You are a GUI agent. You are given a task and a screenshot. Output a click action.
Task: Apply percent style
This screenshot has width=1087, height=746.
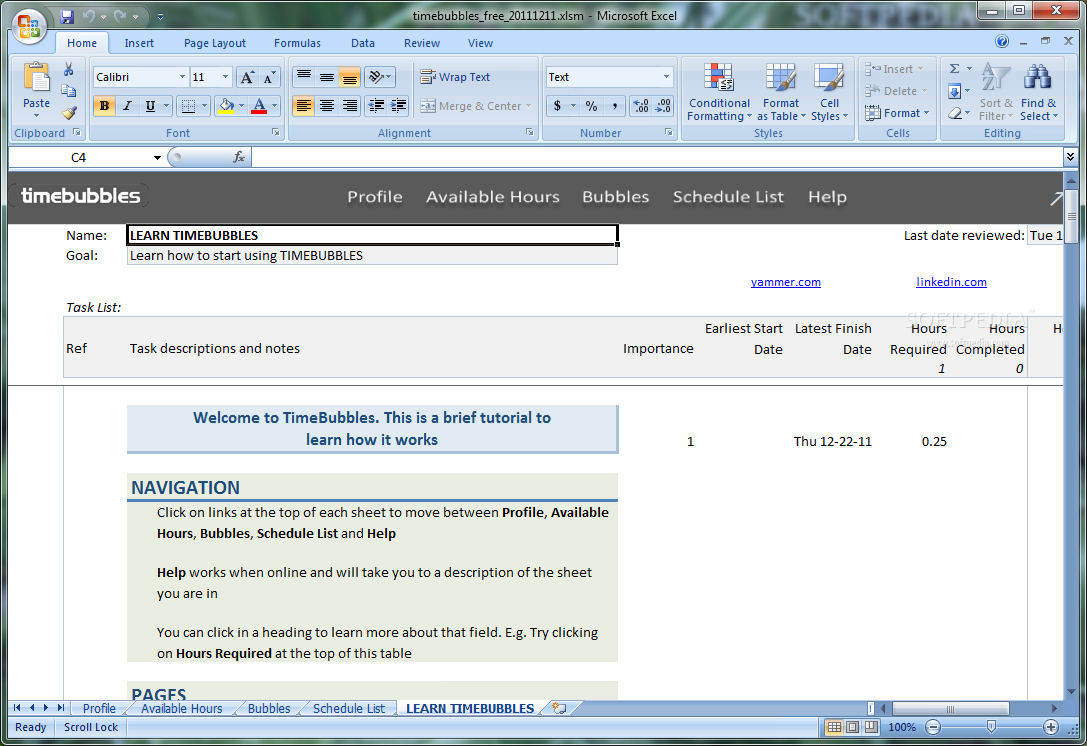pos(591,106)
